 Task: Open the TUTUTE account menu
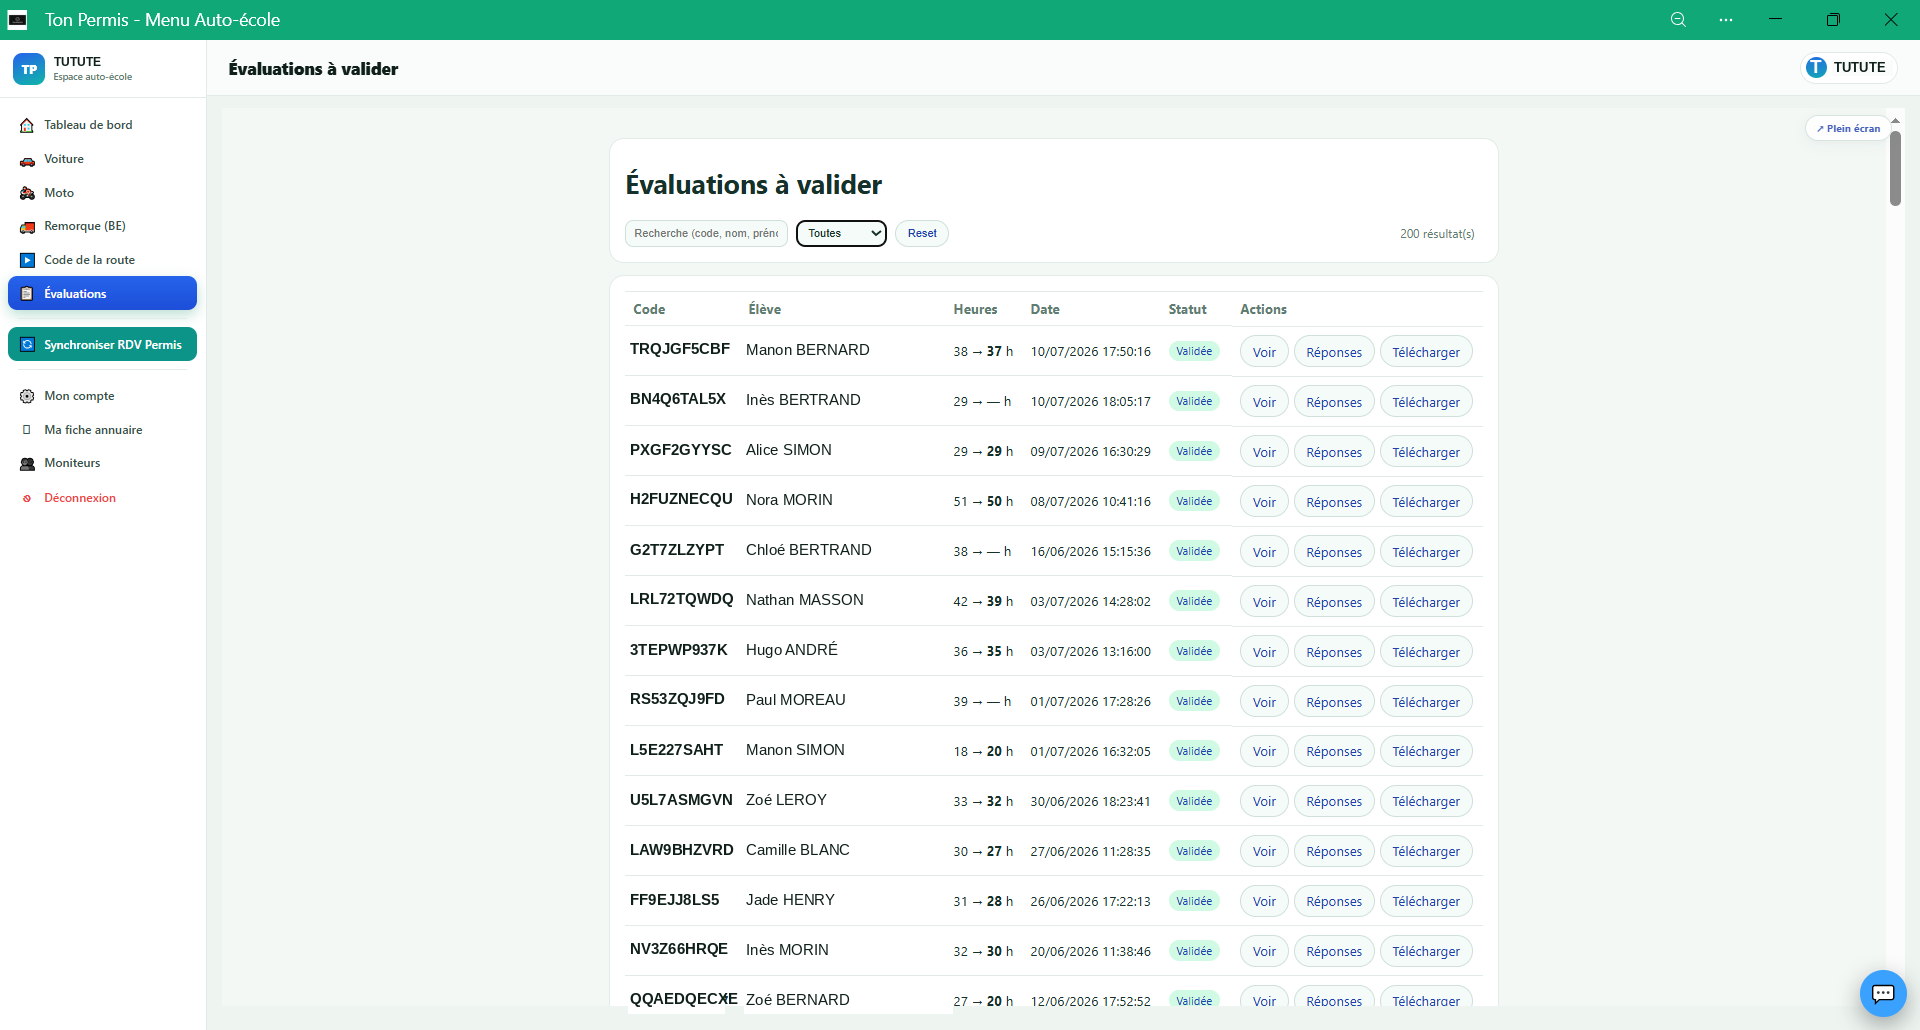[1849, 67]
